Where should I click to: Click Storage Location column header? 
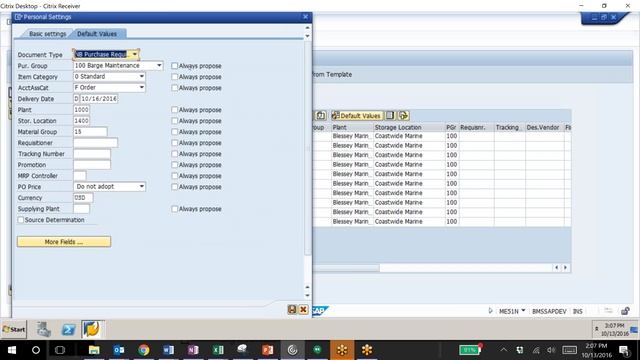409,127
